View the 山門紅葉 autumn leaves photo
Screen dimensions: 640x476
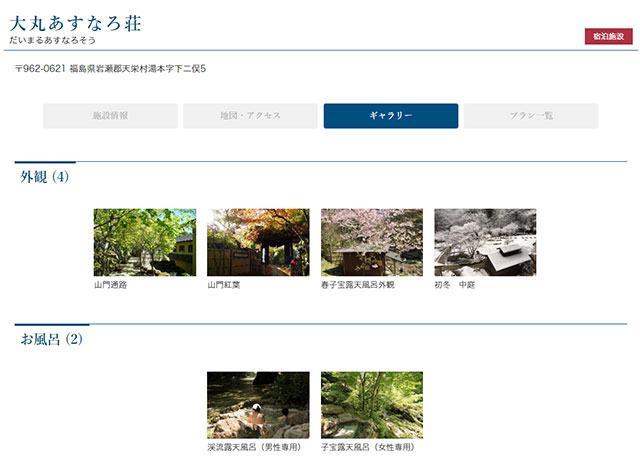258,242
